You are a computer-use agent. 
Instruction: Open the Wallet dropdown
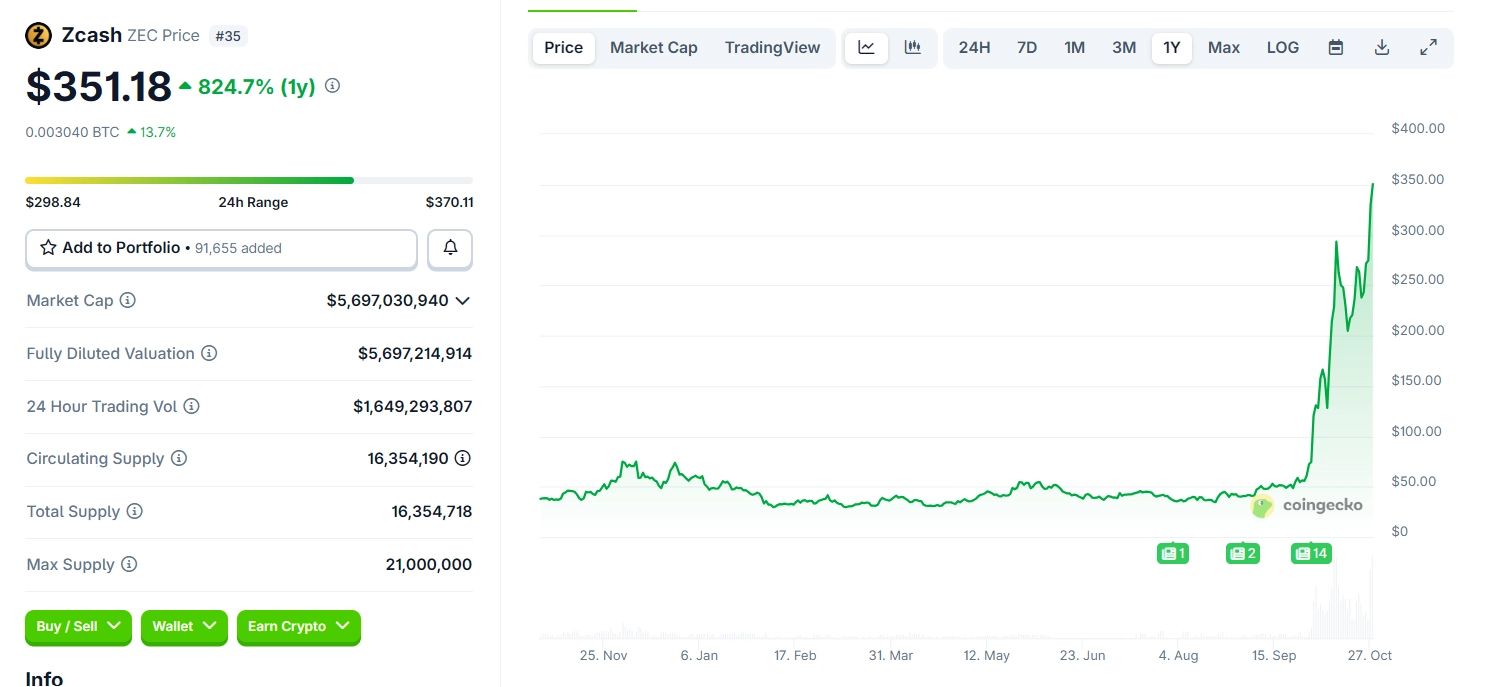point(184,627)
